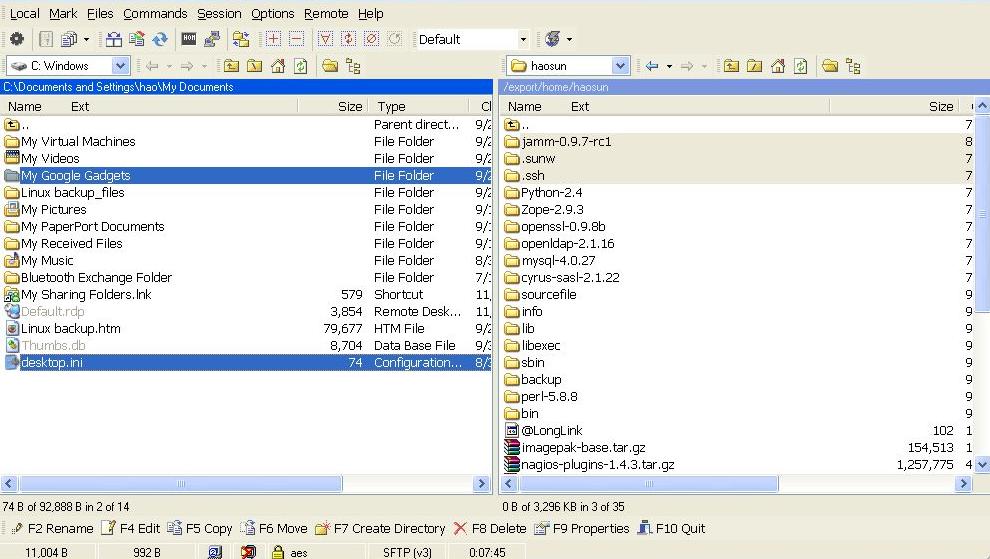Click the padlock encryption status icon

click(x=277, y=552)
